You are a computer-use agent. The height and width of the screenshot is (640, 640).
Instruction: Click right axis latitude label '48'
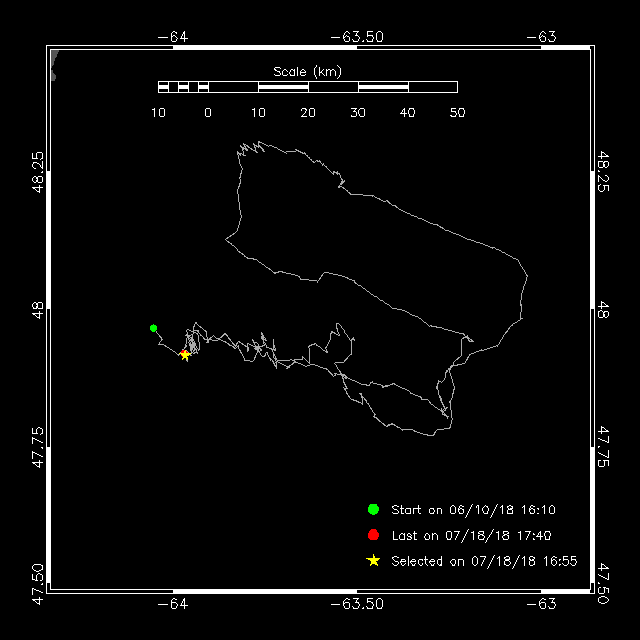point(603,310)
